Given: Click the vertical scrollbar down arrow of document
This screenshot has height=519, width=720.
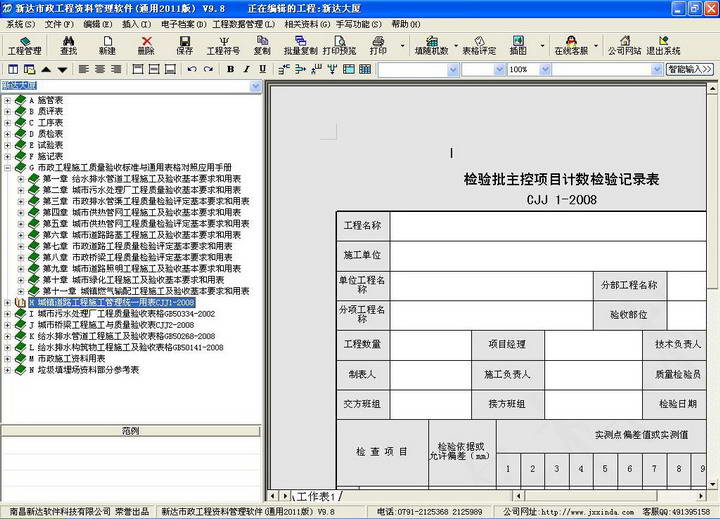Looking at the screenshot, I should click(x=713, y=484).
